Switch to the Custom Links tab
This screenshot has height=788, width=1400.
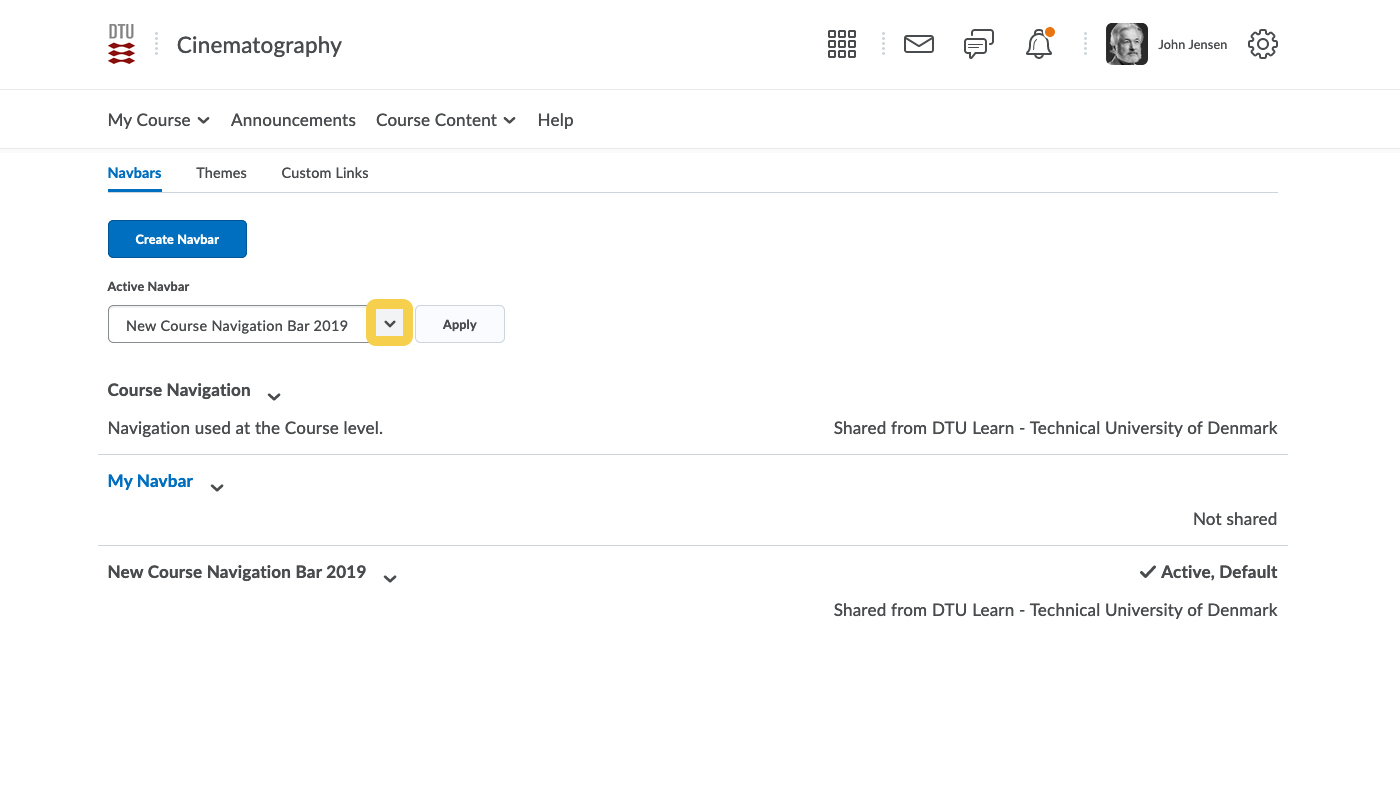[x=324, y=173]
